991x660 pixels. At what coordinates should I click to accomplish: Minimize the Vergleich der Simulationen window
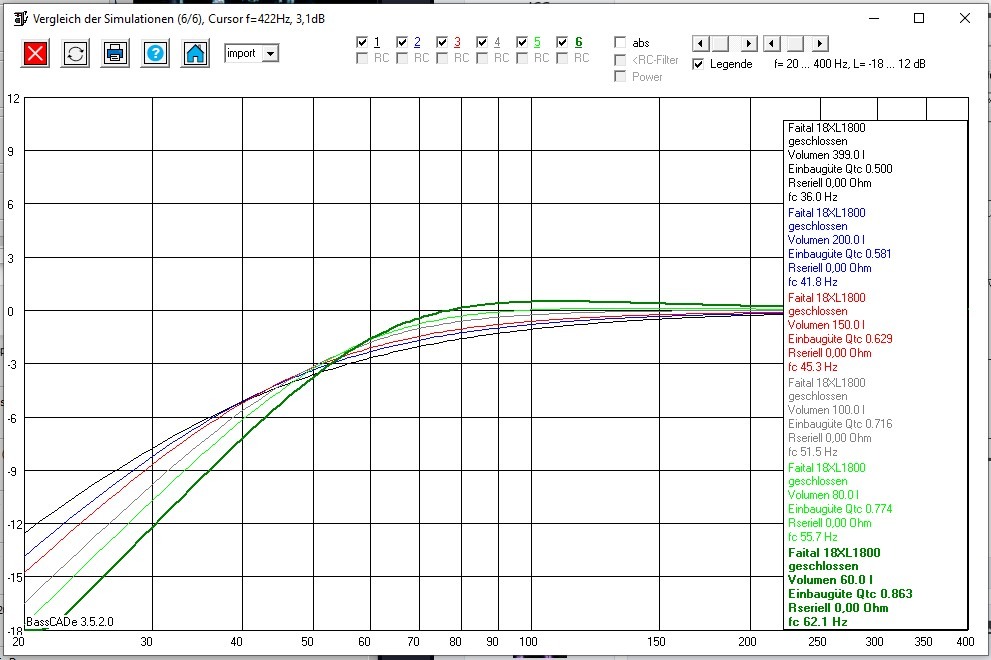[874, 18]
